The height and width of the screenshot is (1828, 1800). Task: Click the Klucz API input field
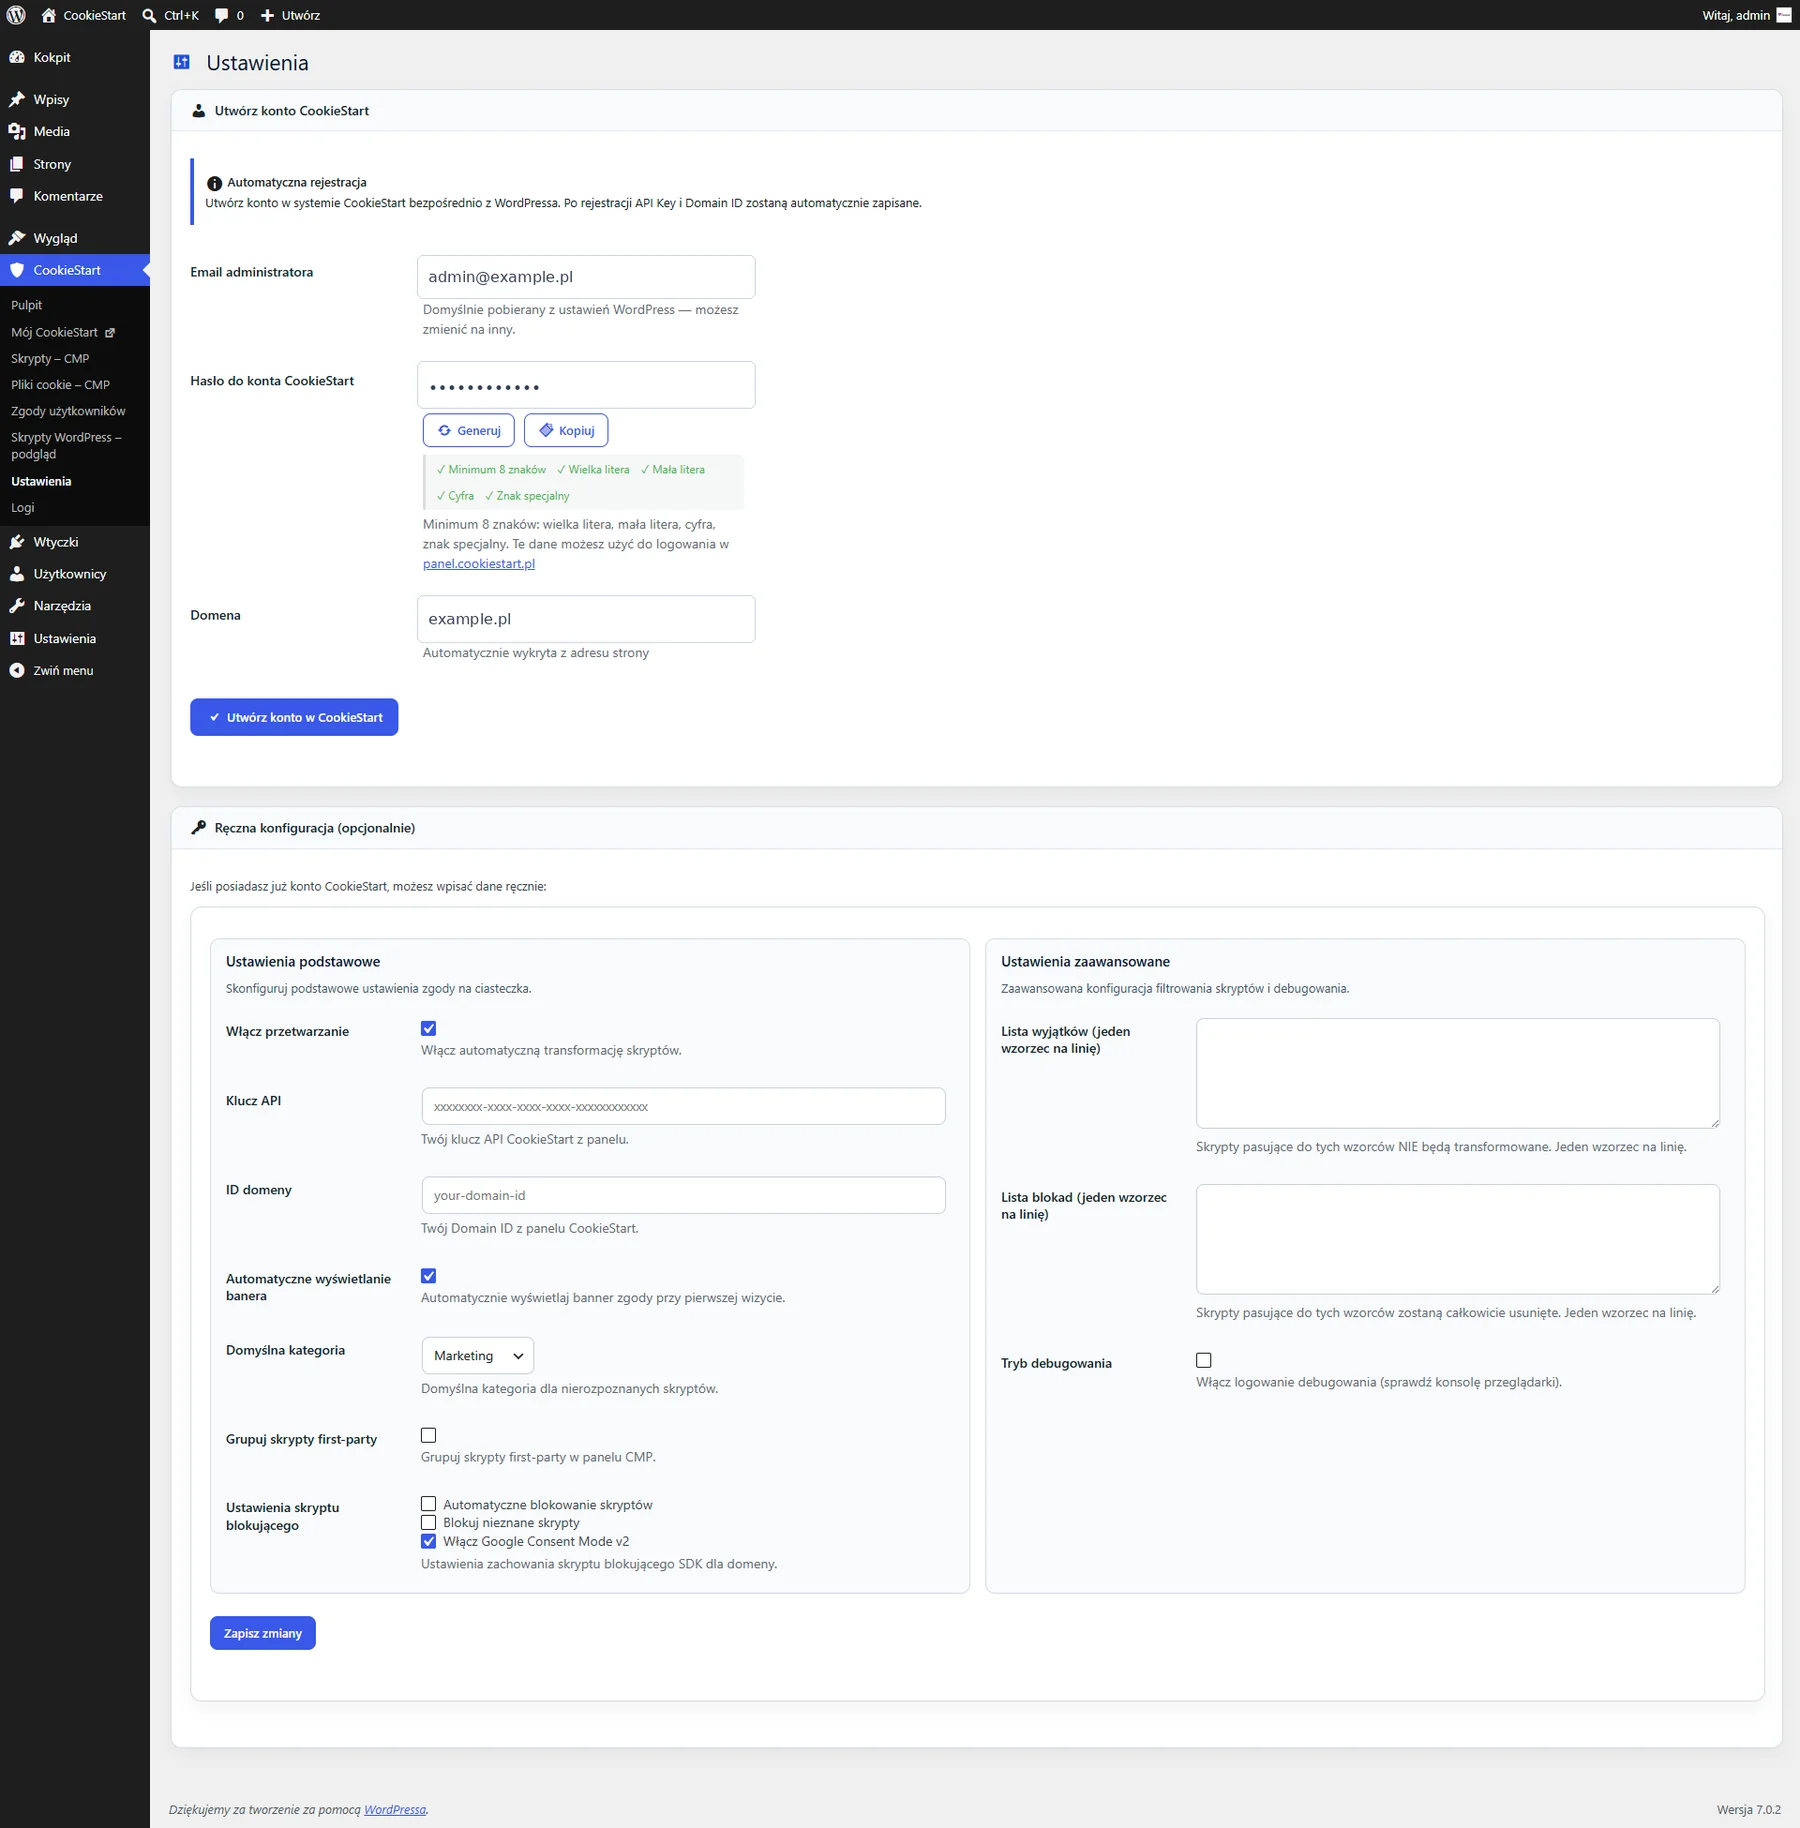point(684,1106)
